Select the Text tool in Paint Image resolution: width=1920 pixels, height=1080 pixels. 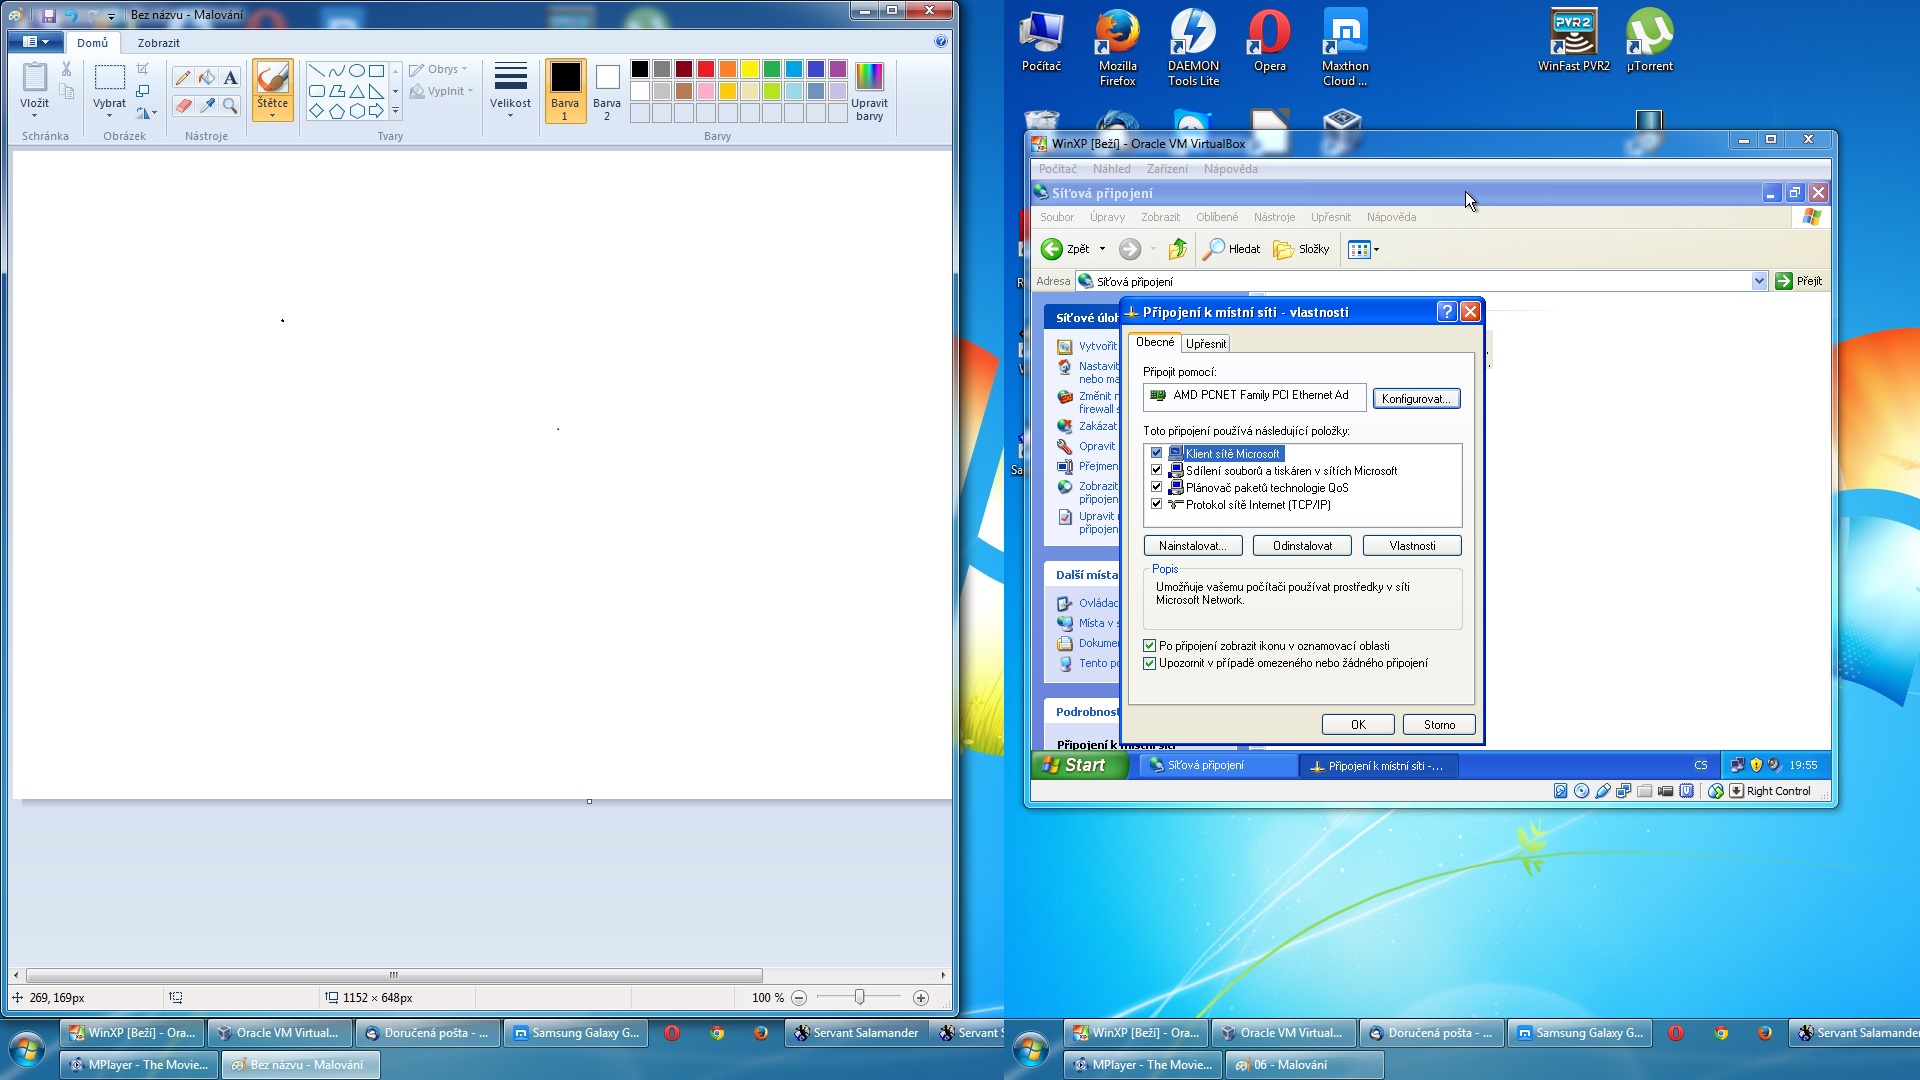231,78
